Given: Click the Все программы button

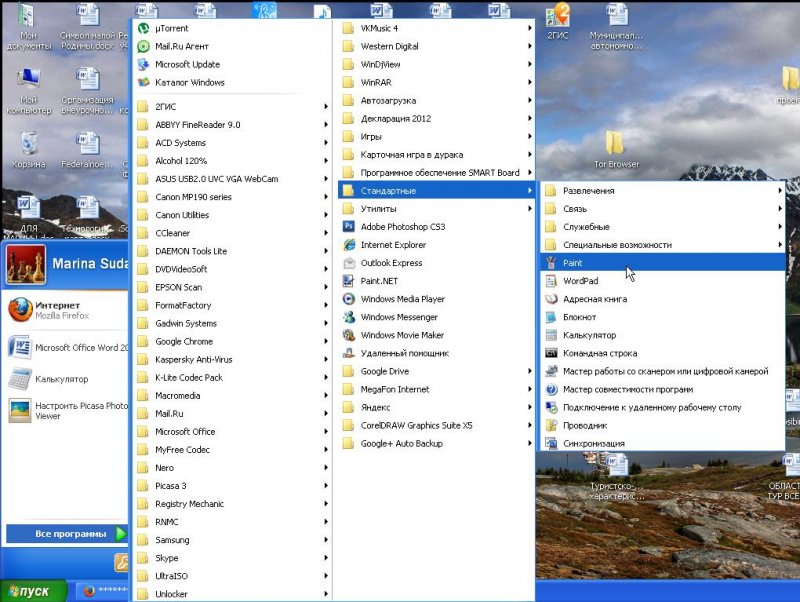Looking at the screenshot, I should coord(66,534).
